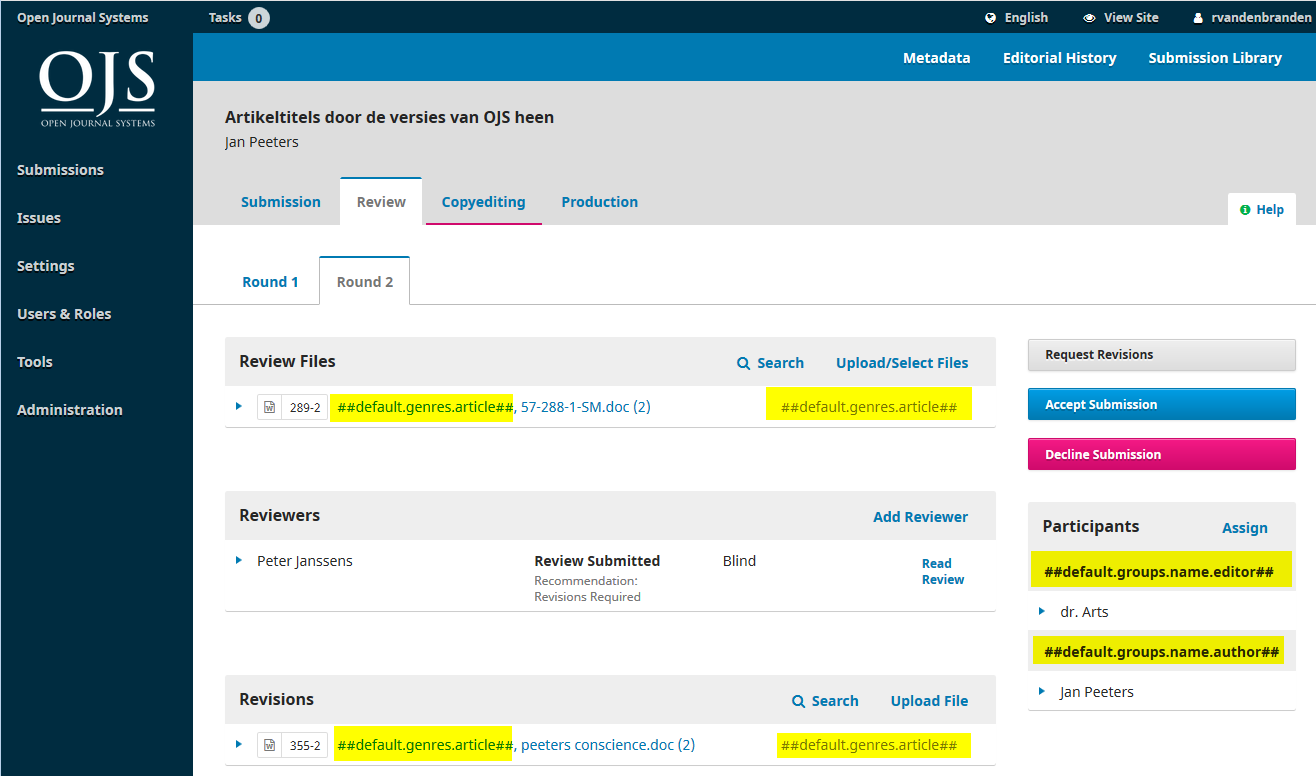Screen dimensions: 1316x776
Task: Click reviewer name Peter Janssens
Action: tap(305, 561)
